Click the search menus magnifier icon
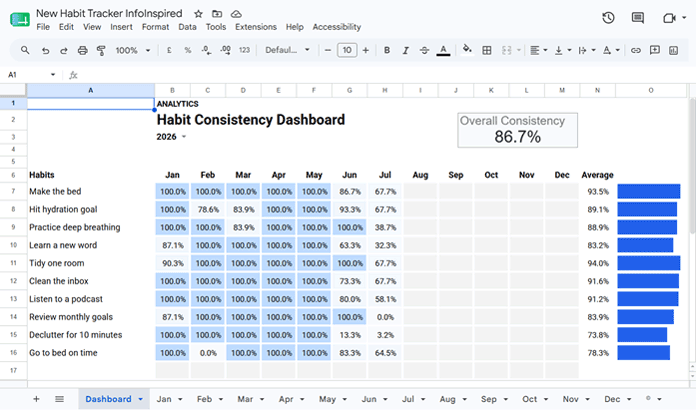 (x=25, y=50)
